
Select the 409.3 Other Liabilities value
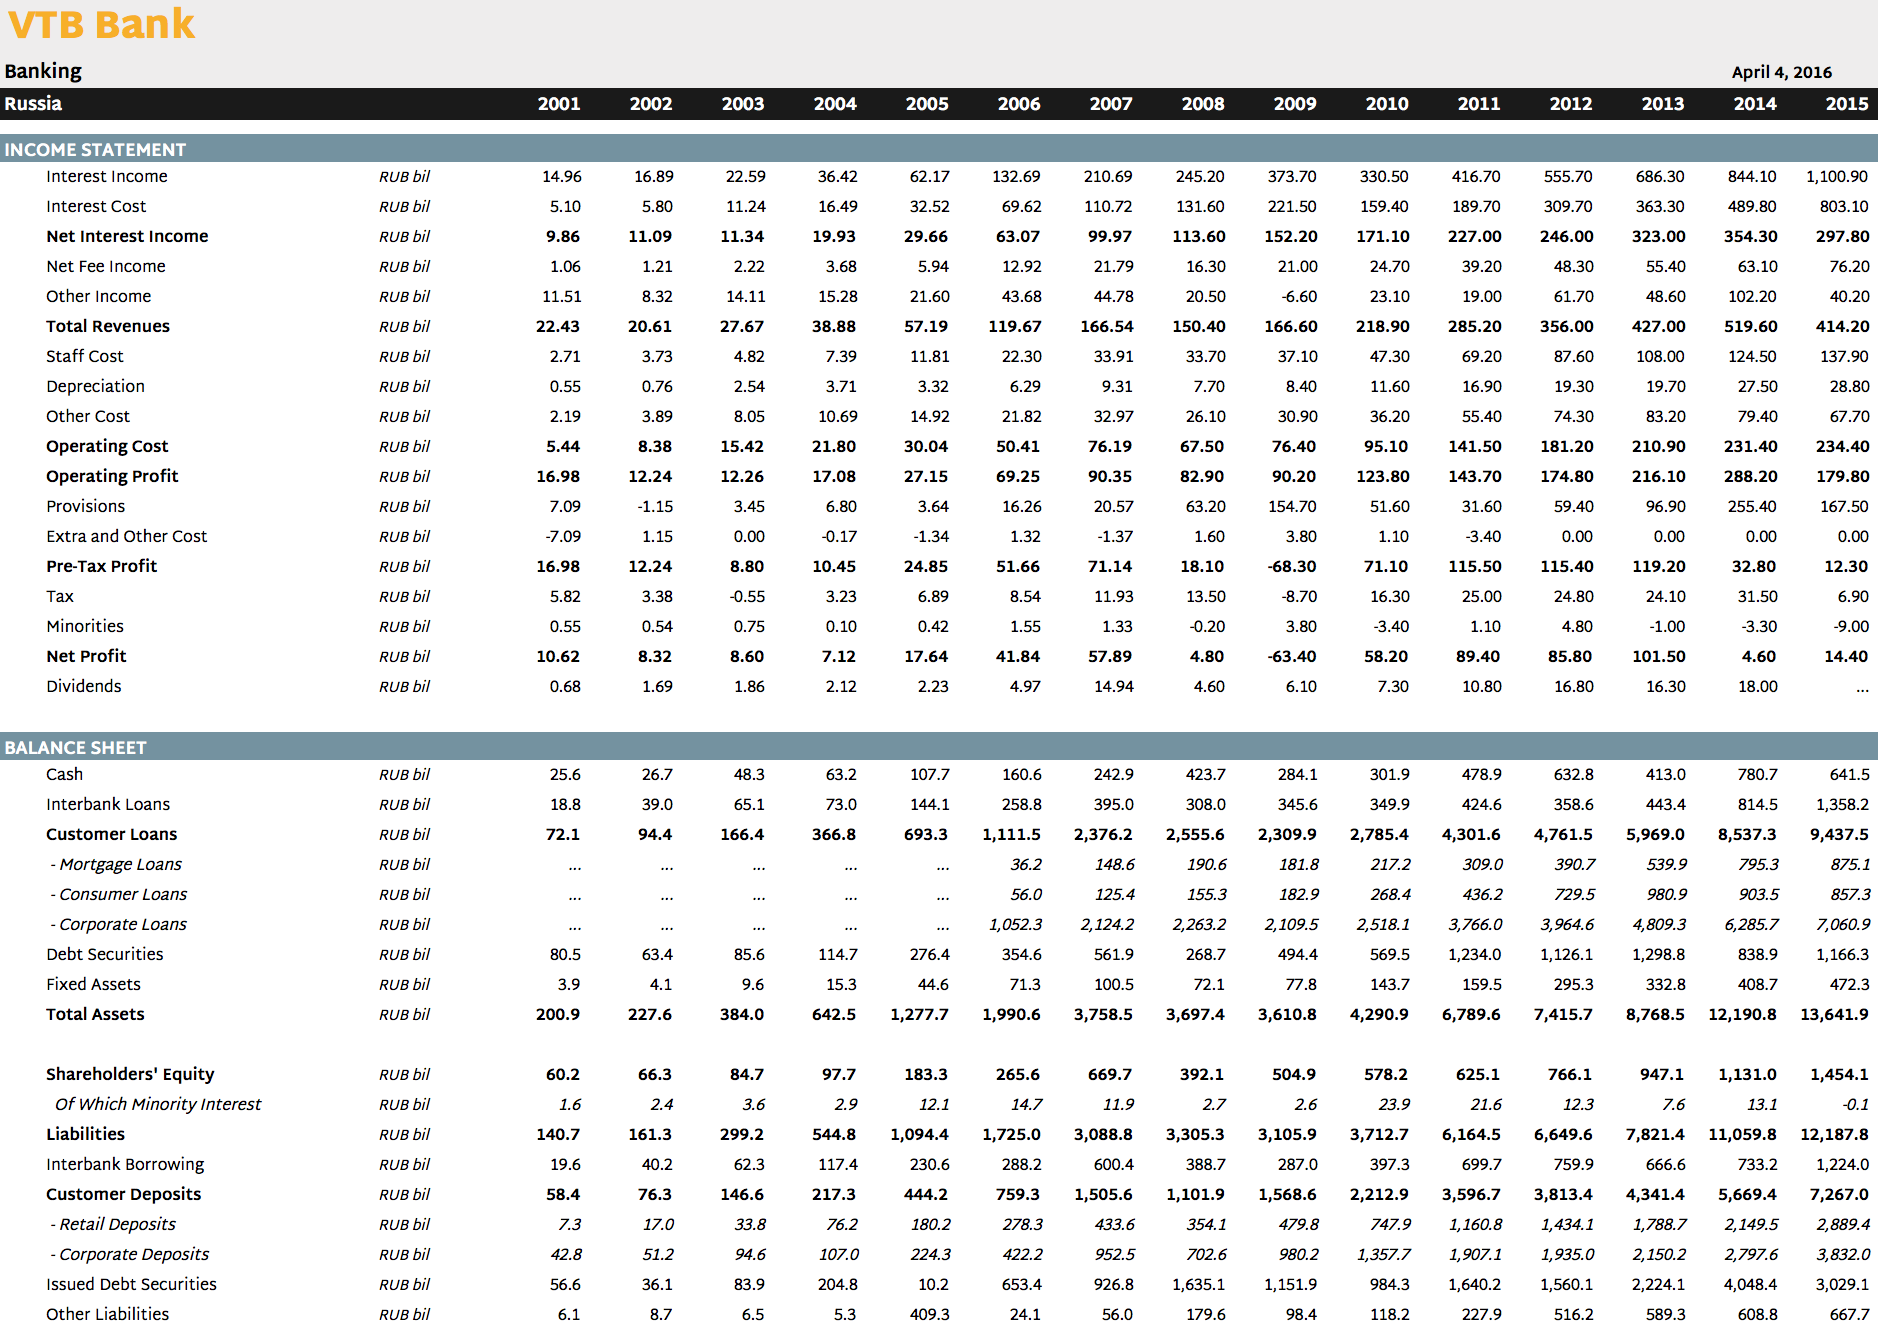click(x=929, y=1314)
